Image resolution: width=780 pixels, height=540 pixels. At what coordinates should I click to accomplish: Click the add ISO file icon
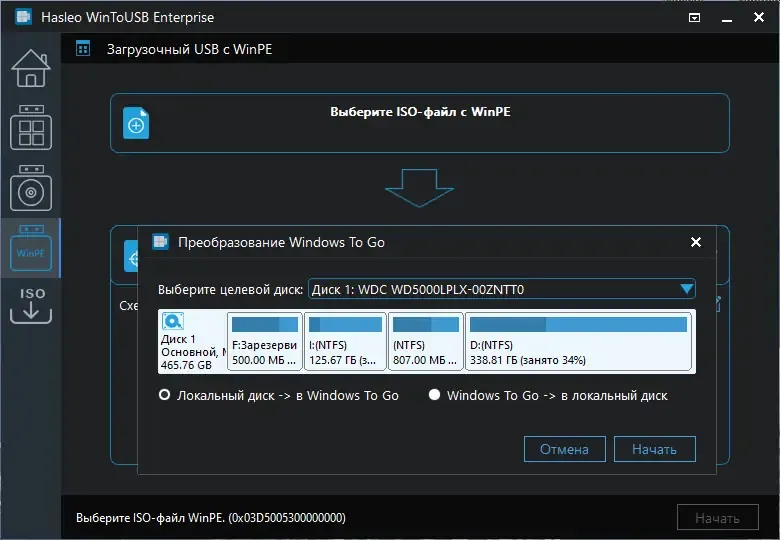click(137, 124)
